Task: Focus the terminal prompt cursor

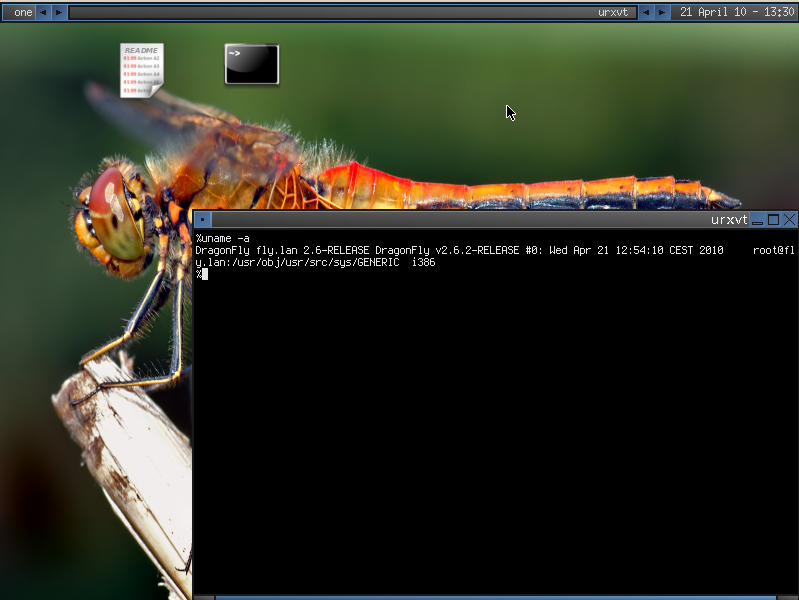Action: [x=204, y=274]
